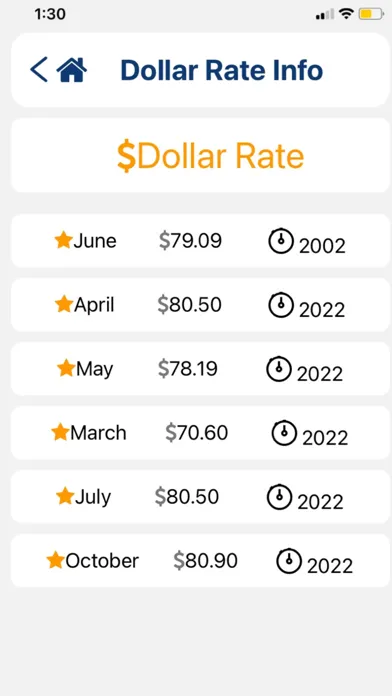
Task: Tap the star next to October
Action: (x=55, y=560)
